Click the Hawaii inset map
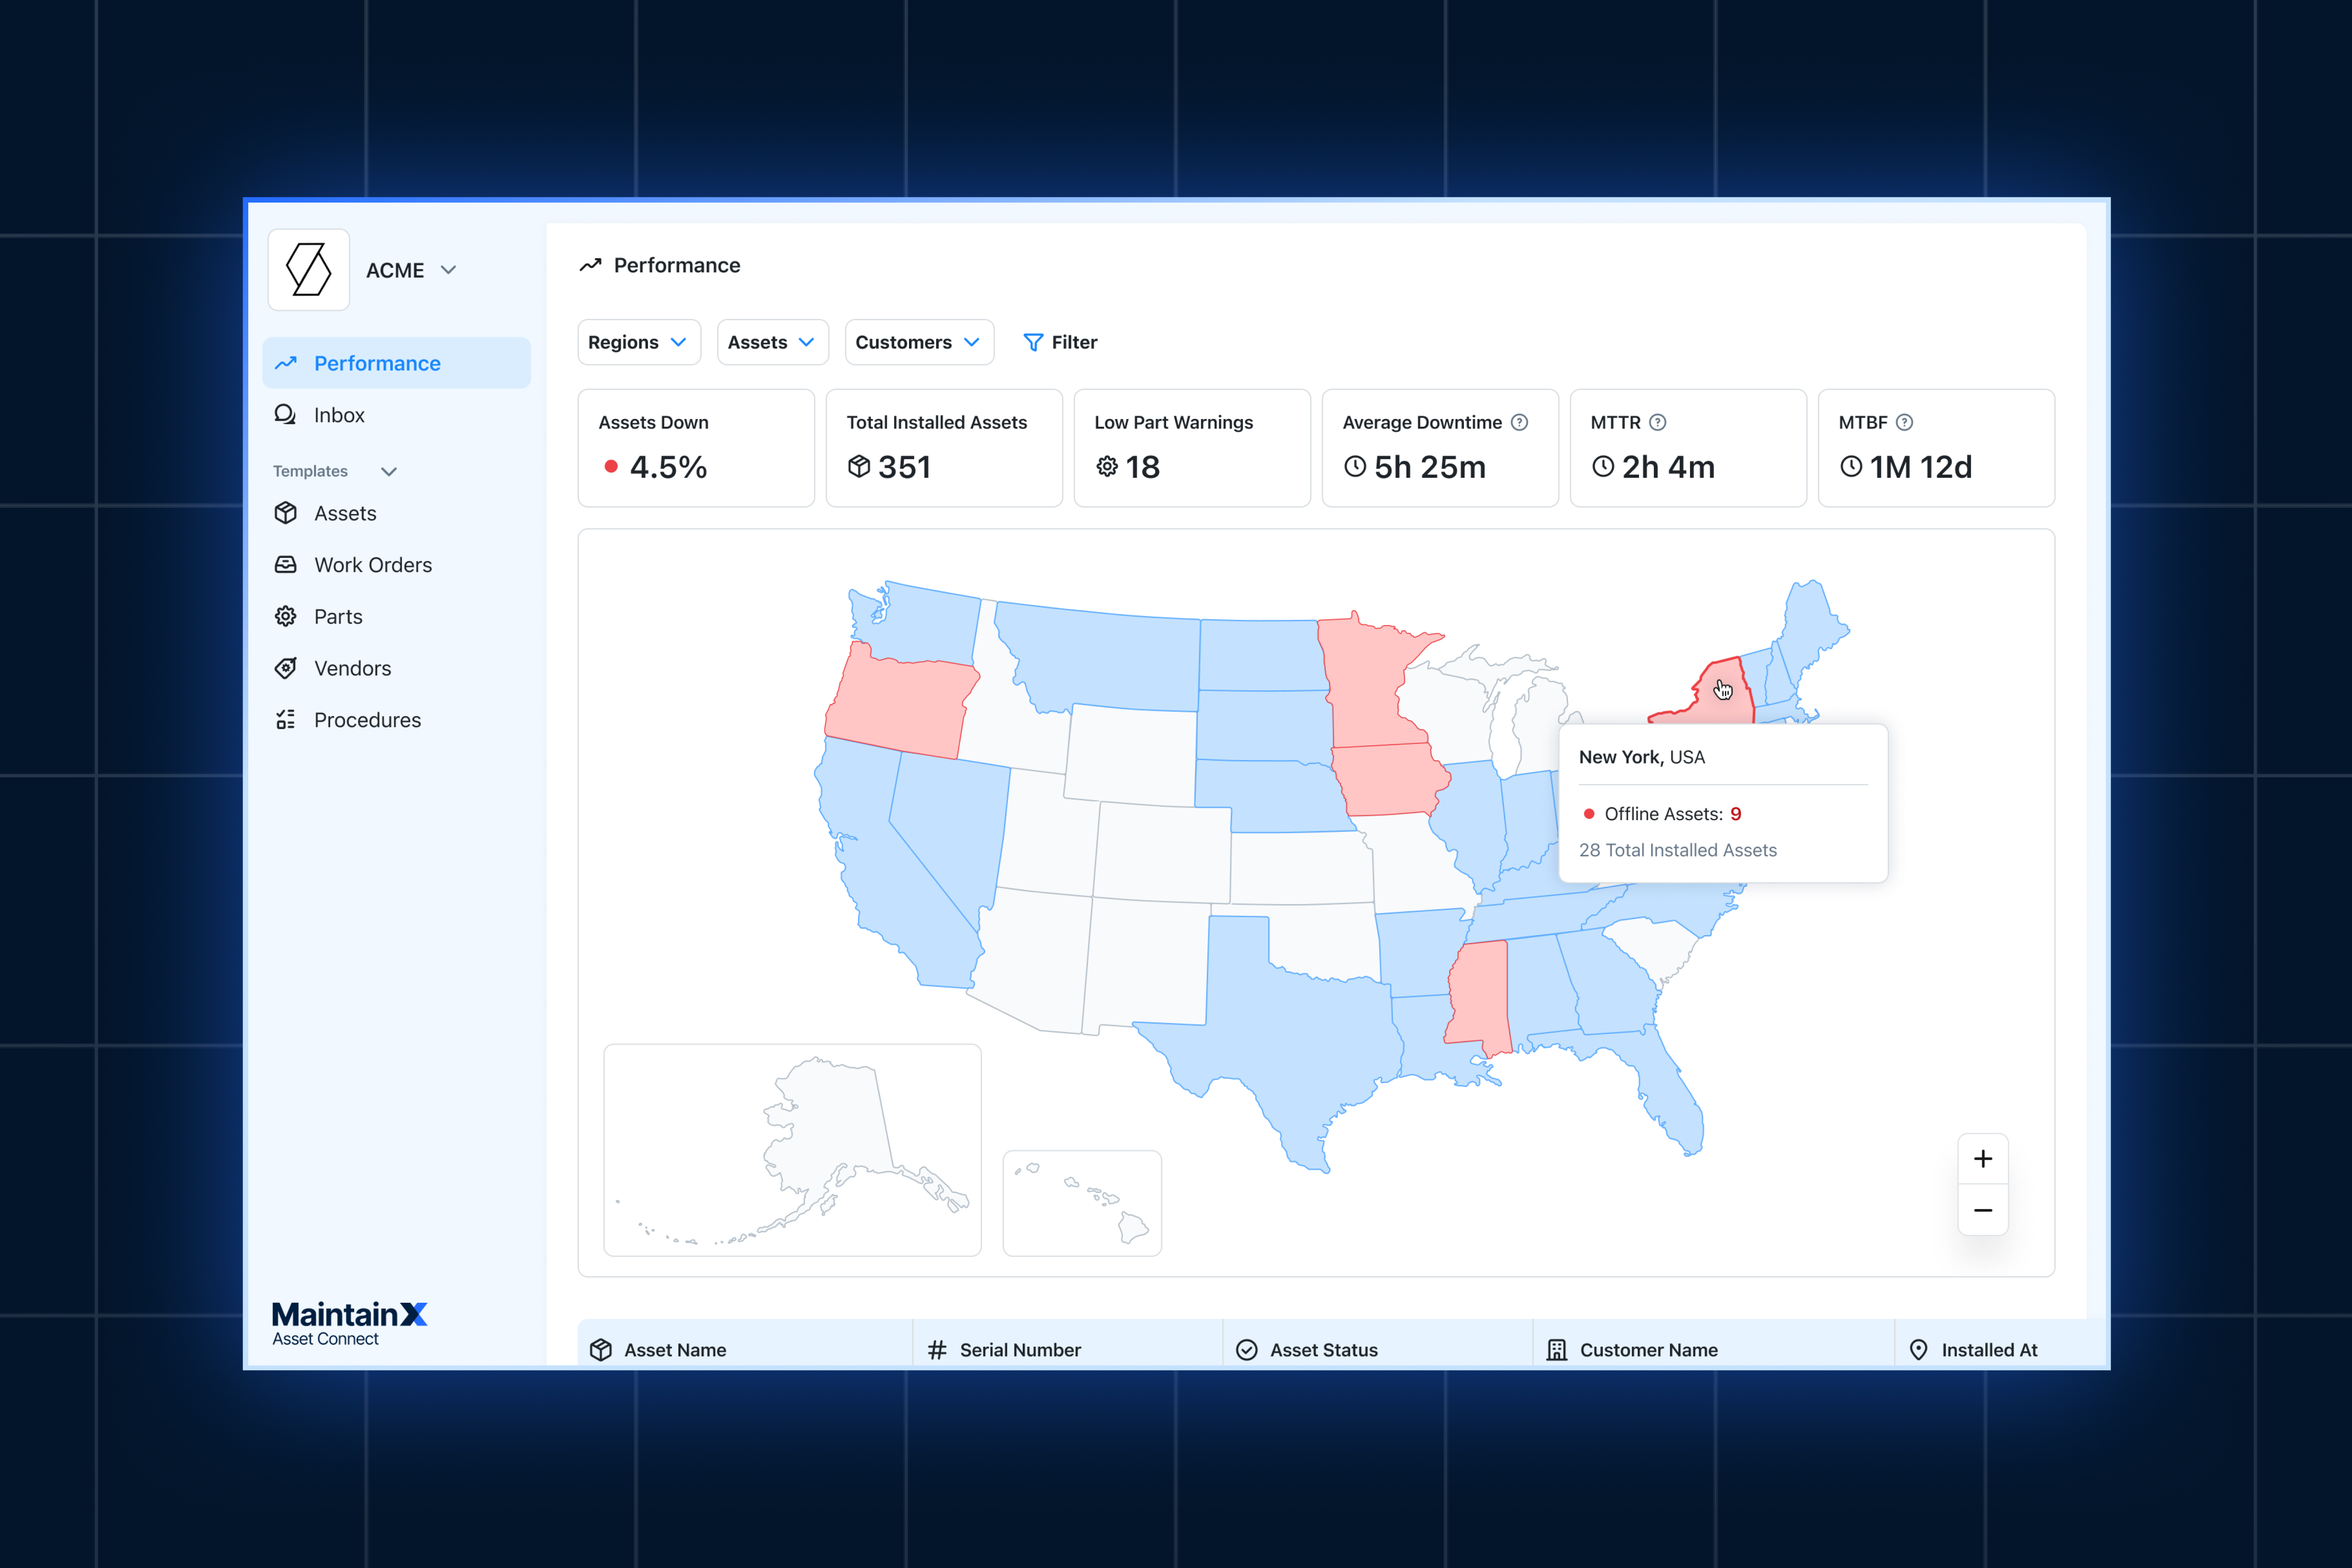 [x=1082, y=1203]
